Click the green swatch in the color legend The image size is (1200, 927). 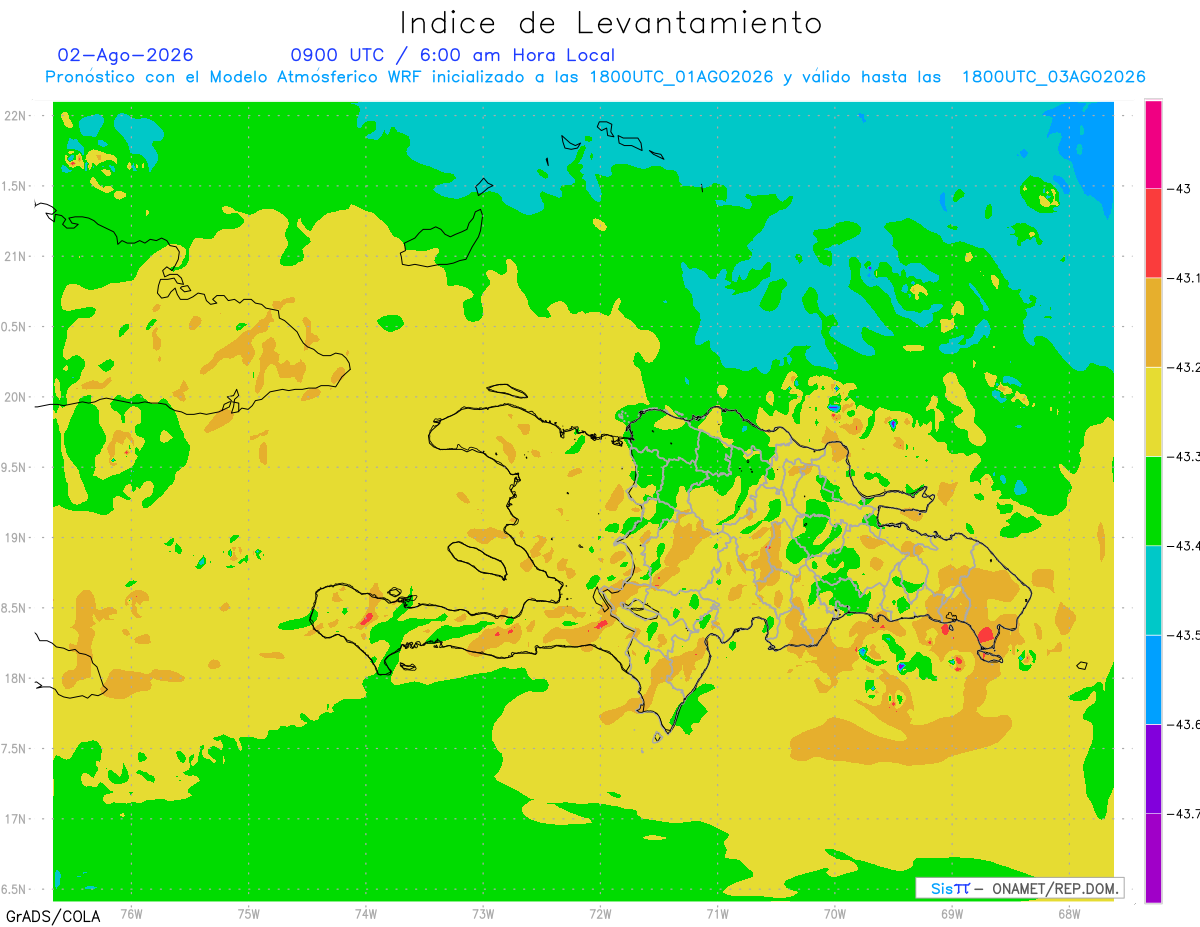click(1153, 500)
